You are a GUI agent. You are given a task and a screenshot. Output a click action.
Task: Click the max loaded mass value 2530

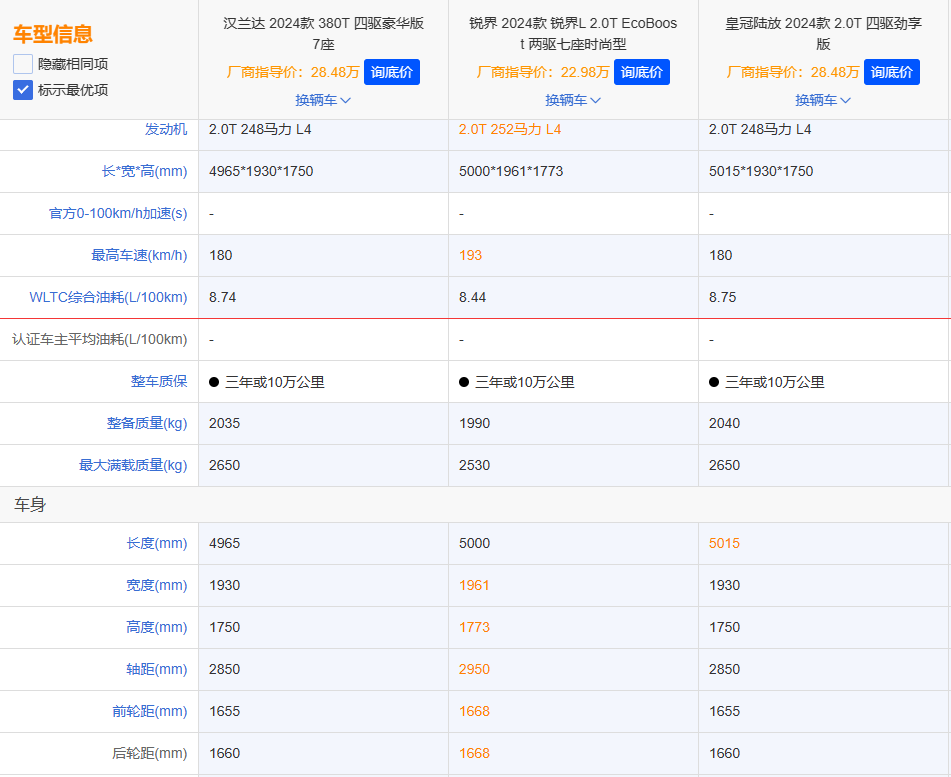click(x=474, y=465)
